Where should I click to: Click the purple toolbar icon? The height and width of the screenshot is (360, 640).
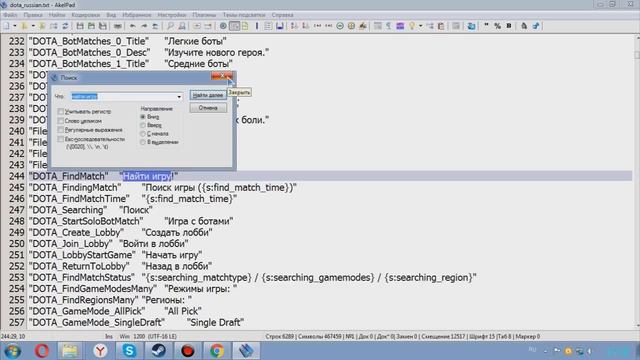click(400, 26)
